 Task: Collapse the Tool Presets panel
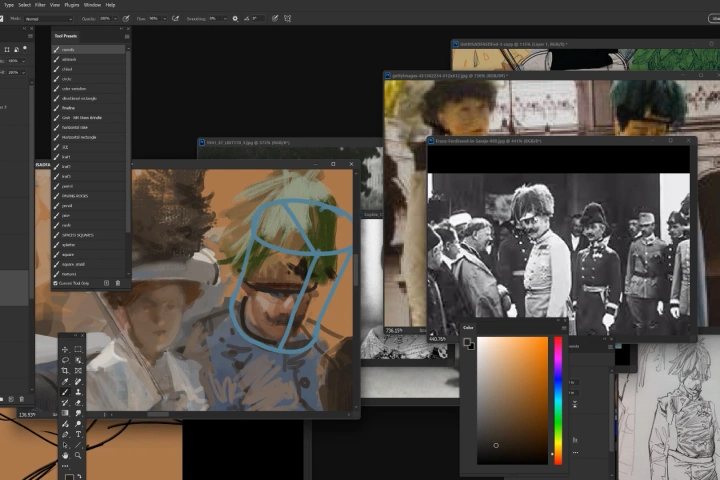(x=122, y=29)
